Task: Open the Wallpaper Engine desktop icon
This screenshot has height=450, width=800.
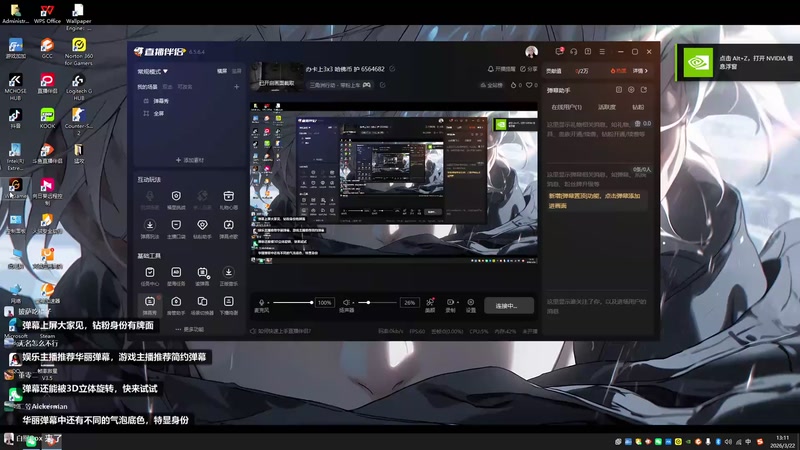Action: (x=79, y=17)
